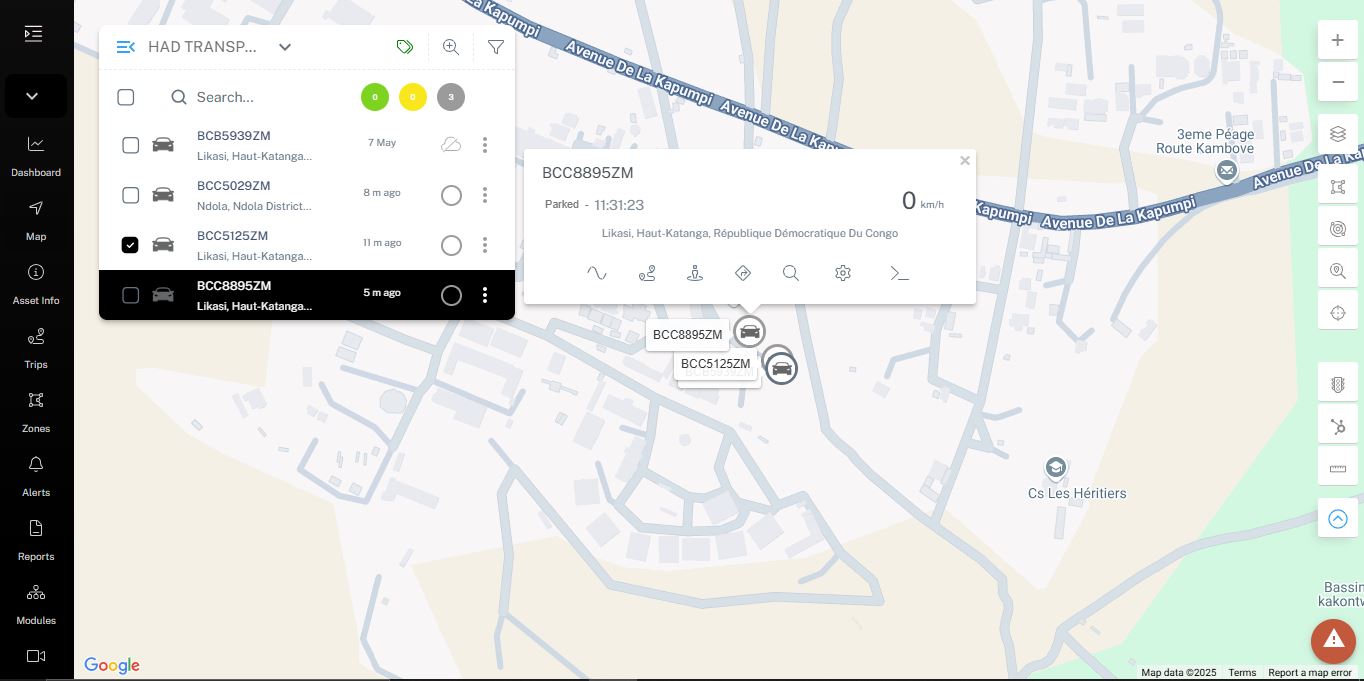
Task: Open the route history icon for BCC8895ZM
Action: point(647,273)
